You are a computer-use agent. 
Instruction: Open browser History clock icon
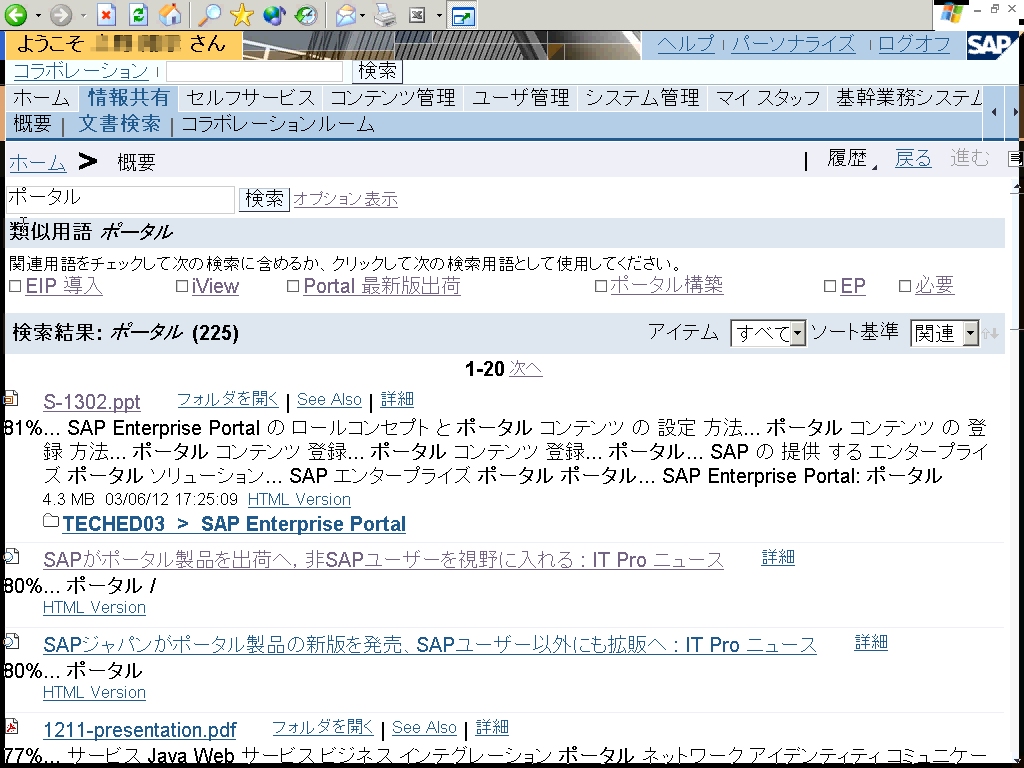(306, 14)
